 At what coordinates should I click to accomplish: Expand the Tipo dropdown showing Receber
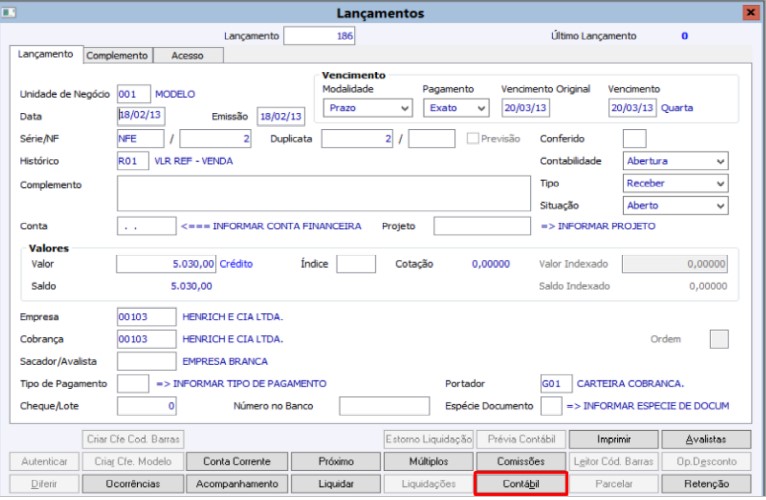675,183
